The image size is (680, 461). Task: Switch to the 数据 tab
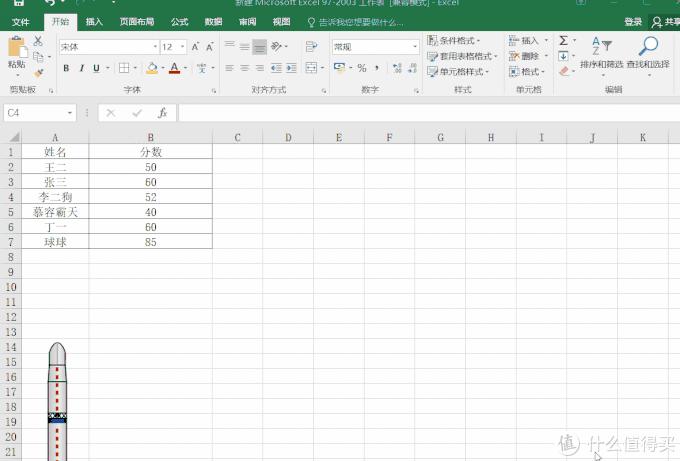(x=213, y=22)
